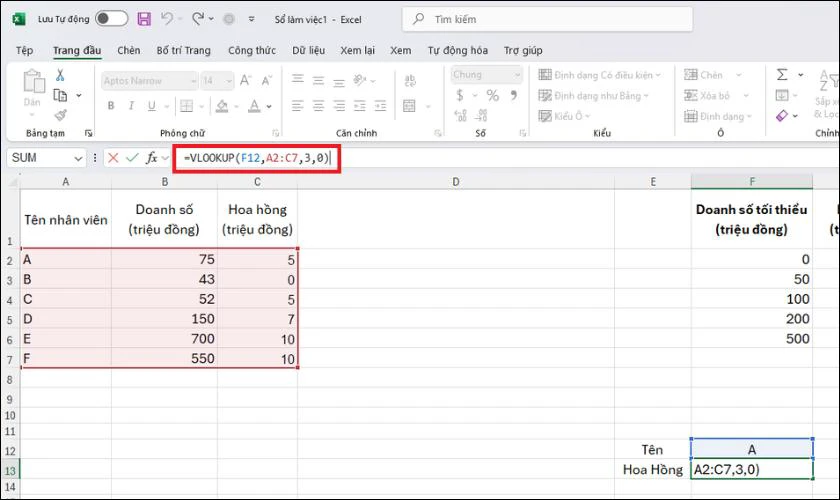Click the Copy icon
Screen dimensions: 840x500
[60, 95]
